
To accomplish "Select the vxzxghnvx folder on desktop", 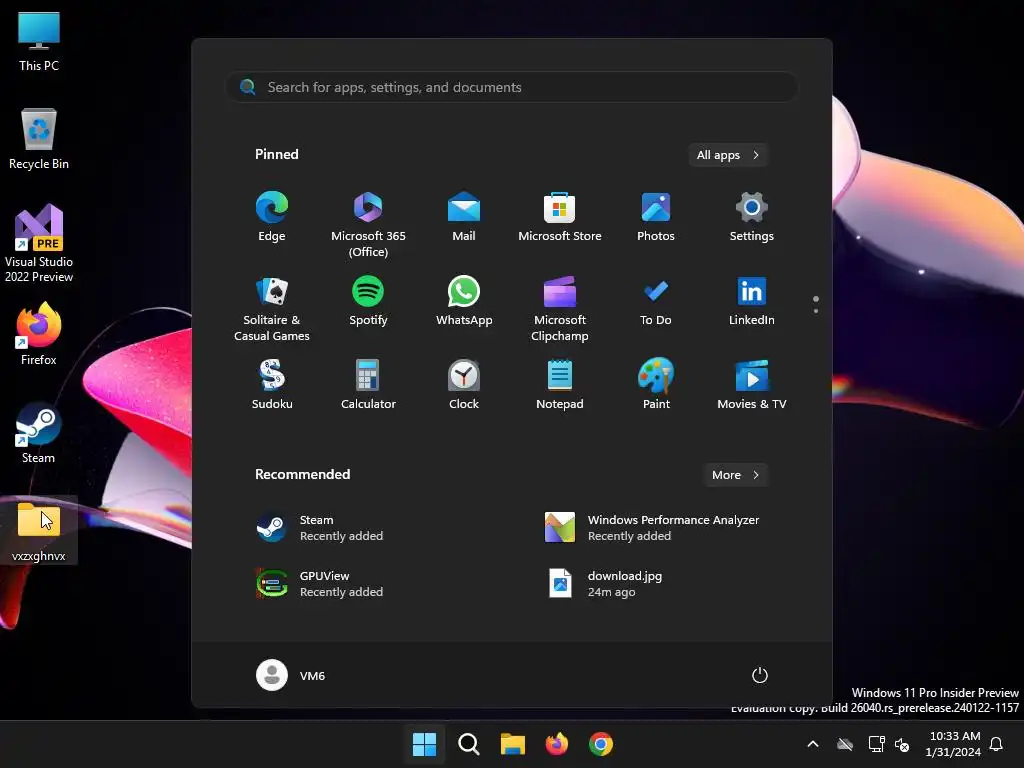I will pos(39,531).
